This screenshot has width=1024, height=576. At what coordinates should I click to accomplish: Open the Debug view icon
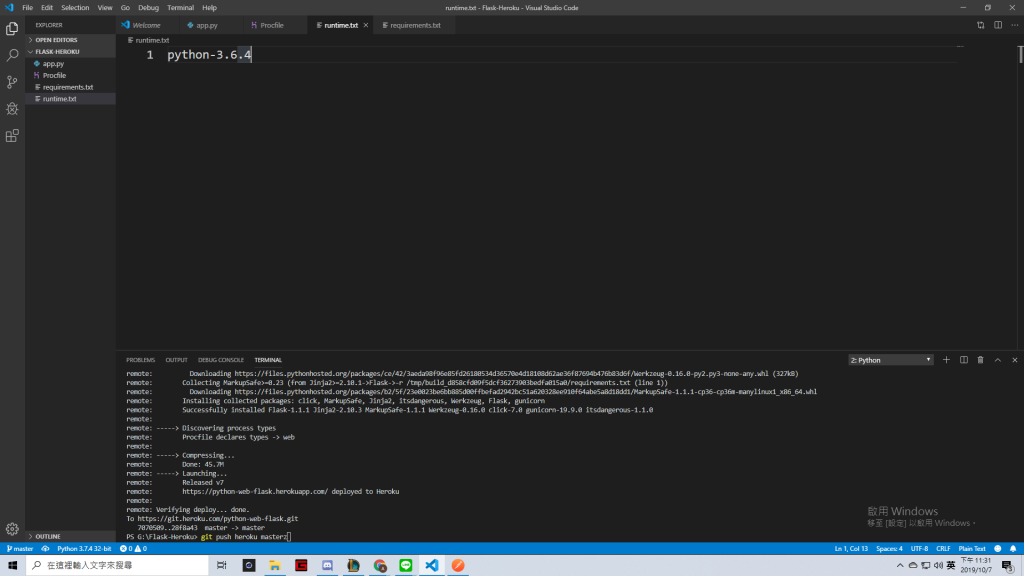[12, 109]
